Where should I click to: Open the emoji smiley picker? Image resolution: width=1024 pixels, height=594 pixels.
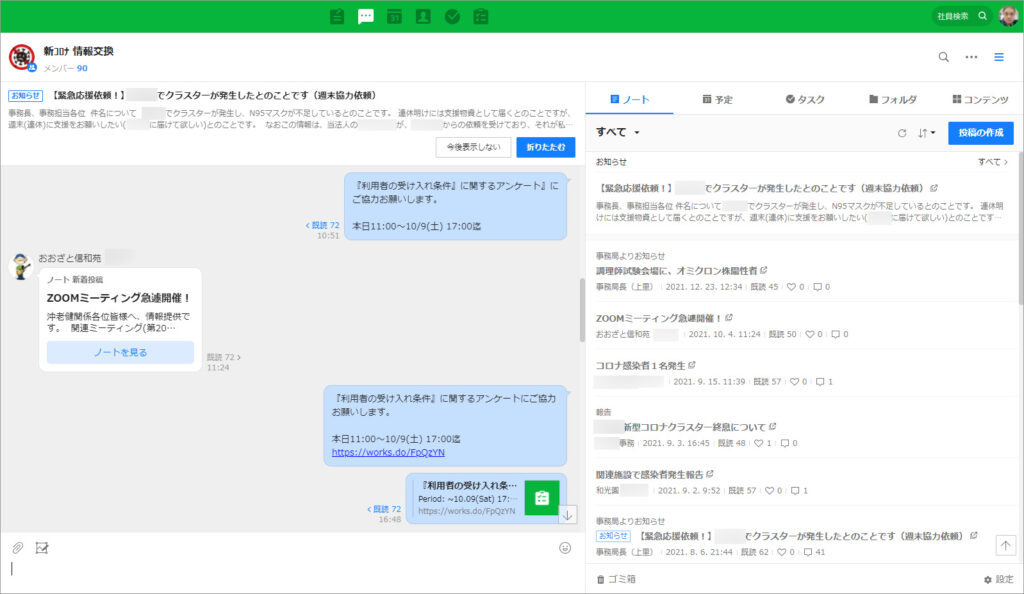[x=565, y=548]
